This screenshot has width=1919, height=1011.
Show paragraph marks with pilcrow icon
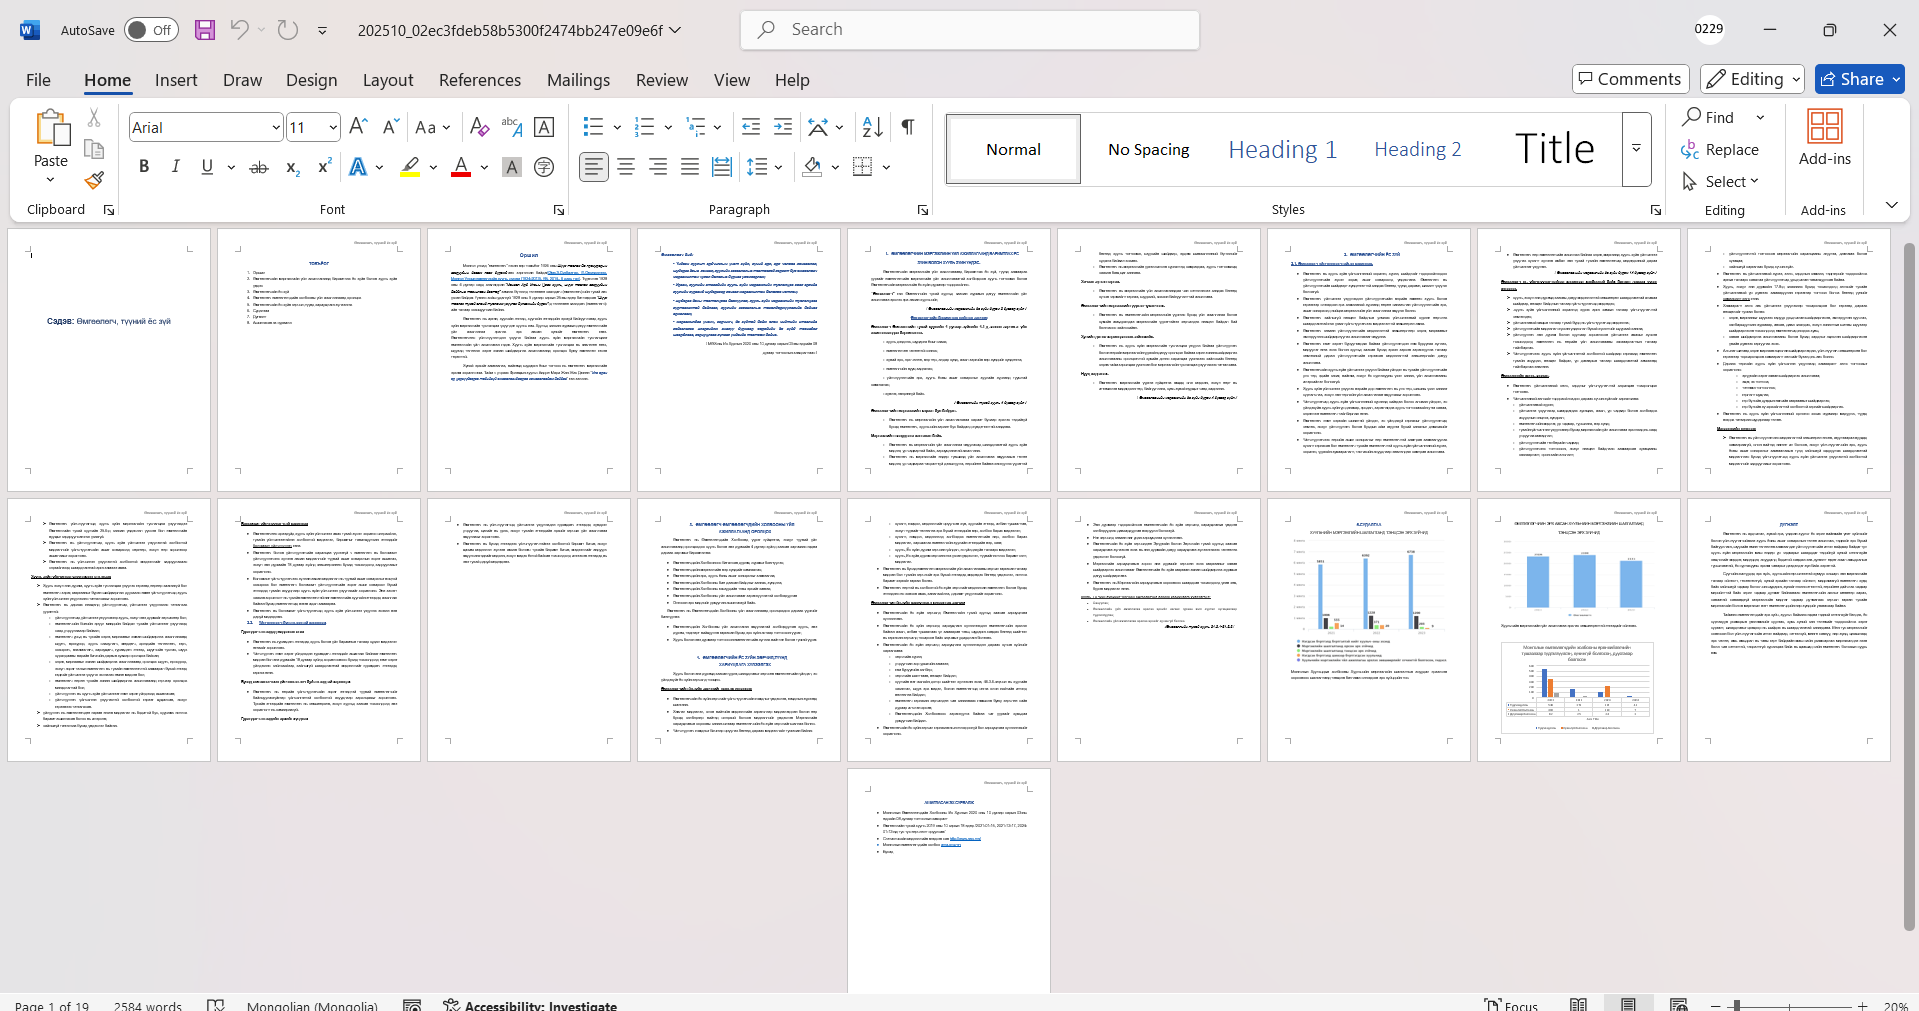908,127
